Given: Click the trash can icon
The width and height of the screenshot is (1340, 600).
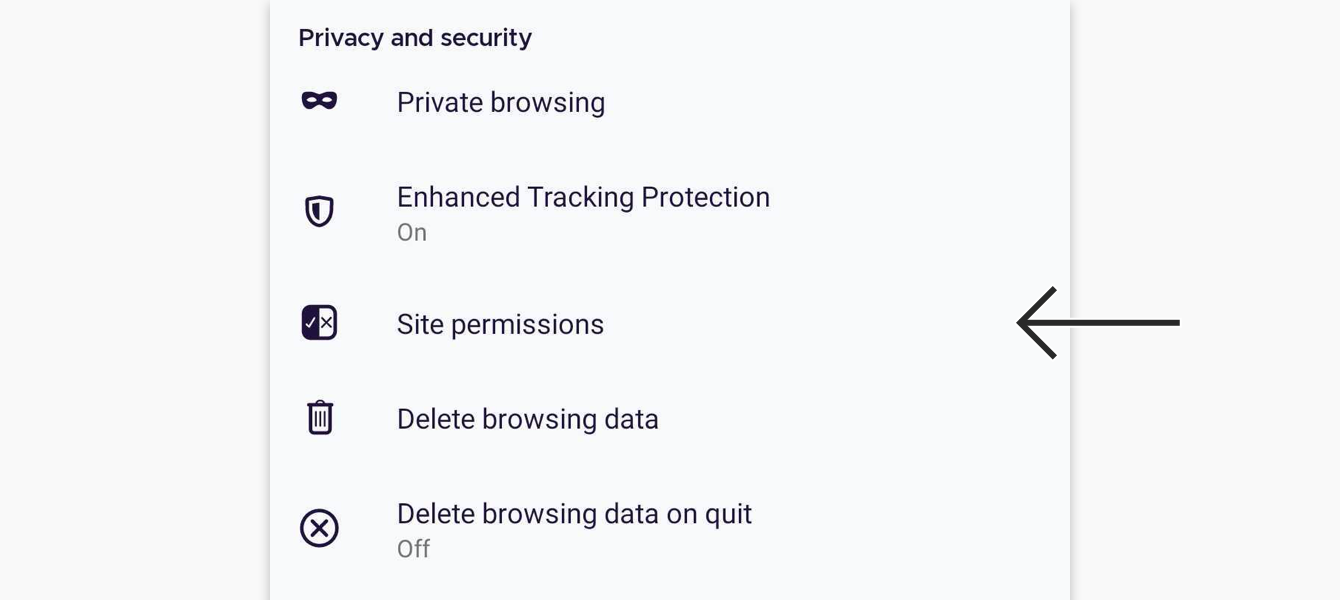Looking at the screenshot, I should pyautogui.click(x=319, y=417).
